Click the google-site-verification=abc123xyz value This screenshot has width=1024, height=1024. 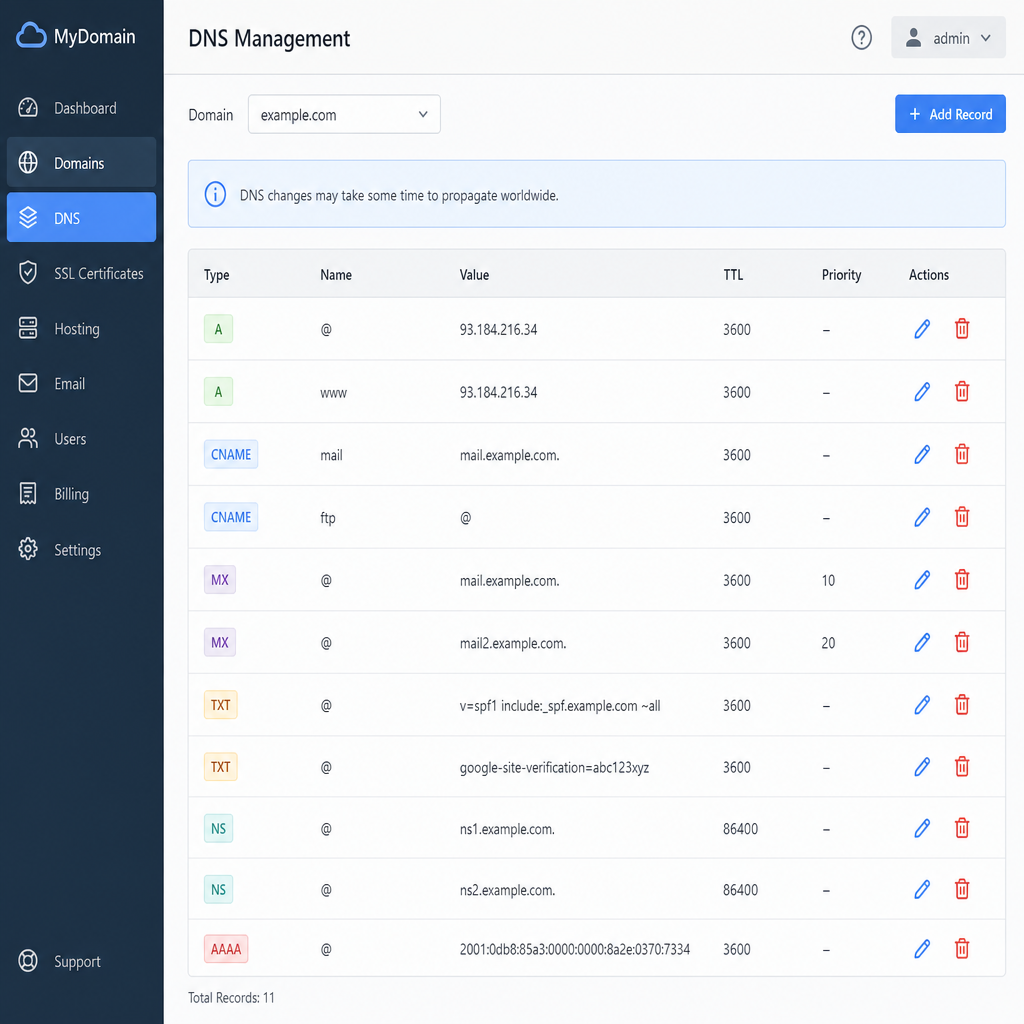coord(554,767)
